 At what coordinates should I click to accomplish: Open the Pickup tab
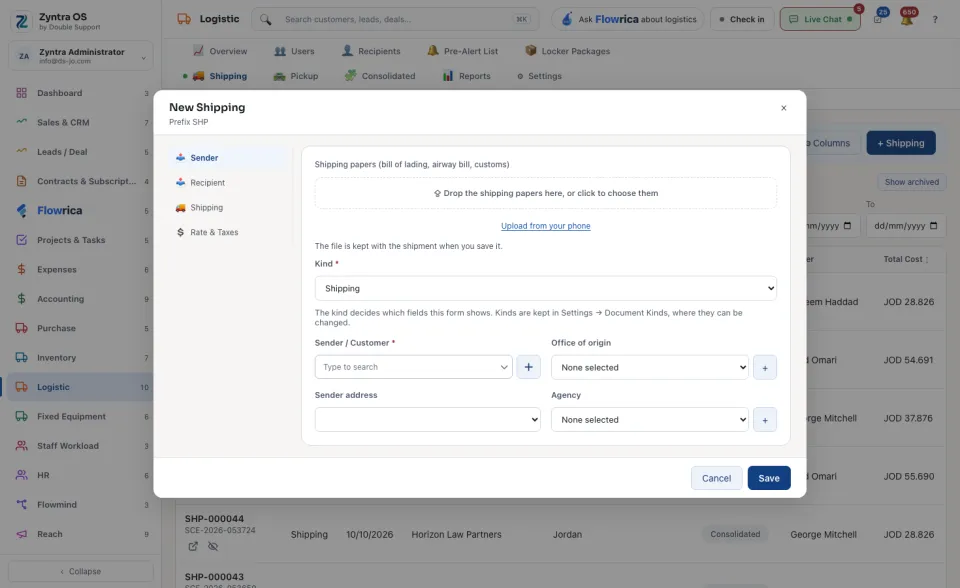point(296,76)
